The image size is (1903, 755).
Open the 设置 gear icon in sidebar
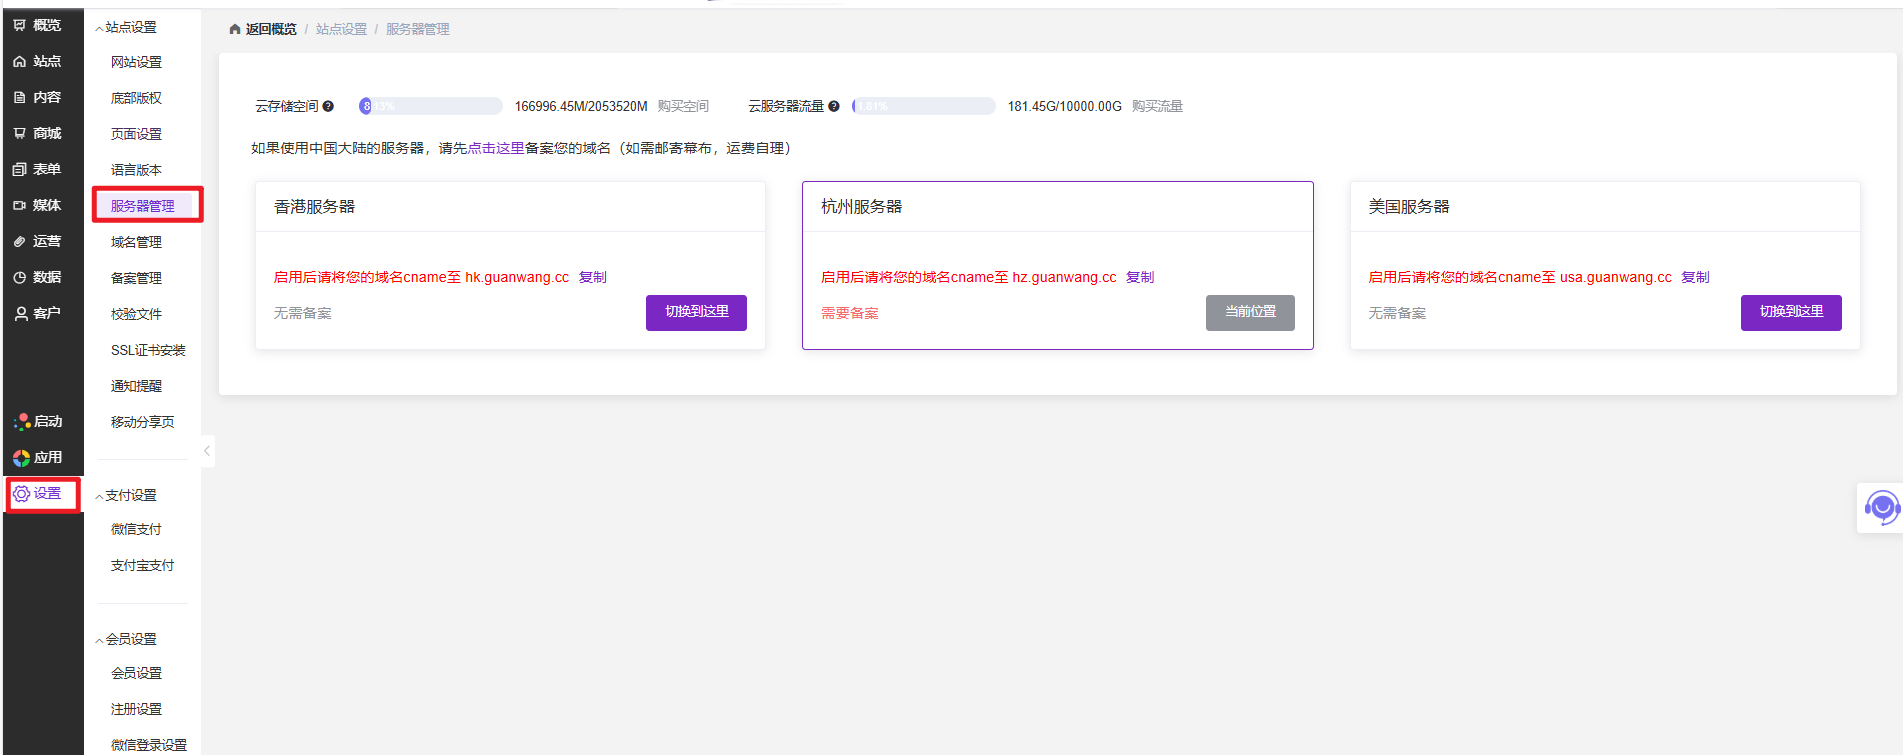[x=21, y=494]
